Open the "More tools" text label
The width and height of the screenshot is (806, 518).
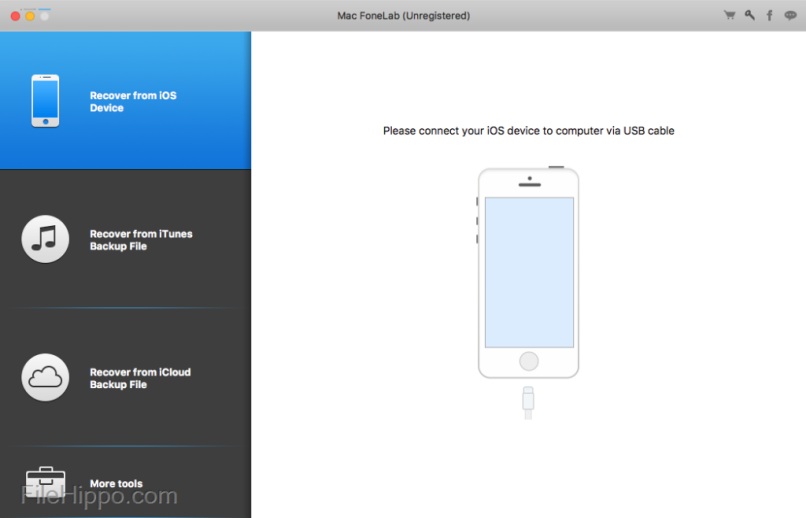pyautogui.click(x=116, y=484)
